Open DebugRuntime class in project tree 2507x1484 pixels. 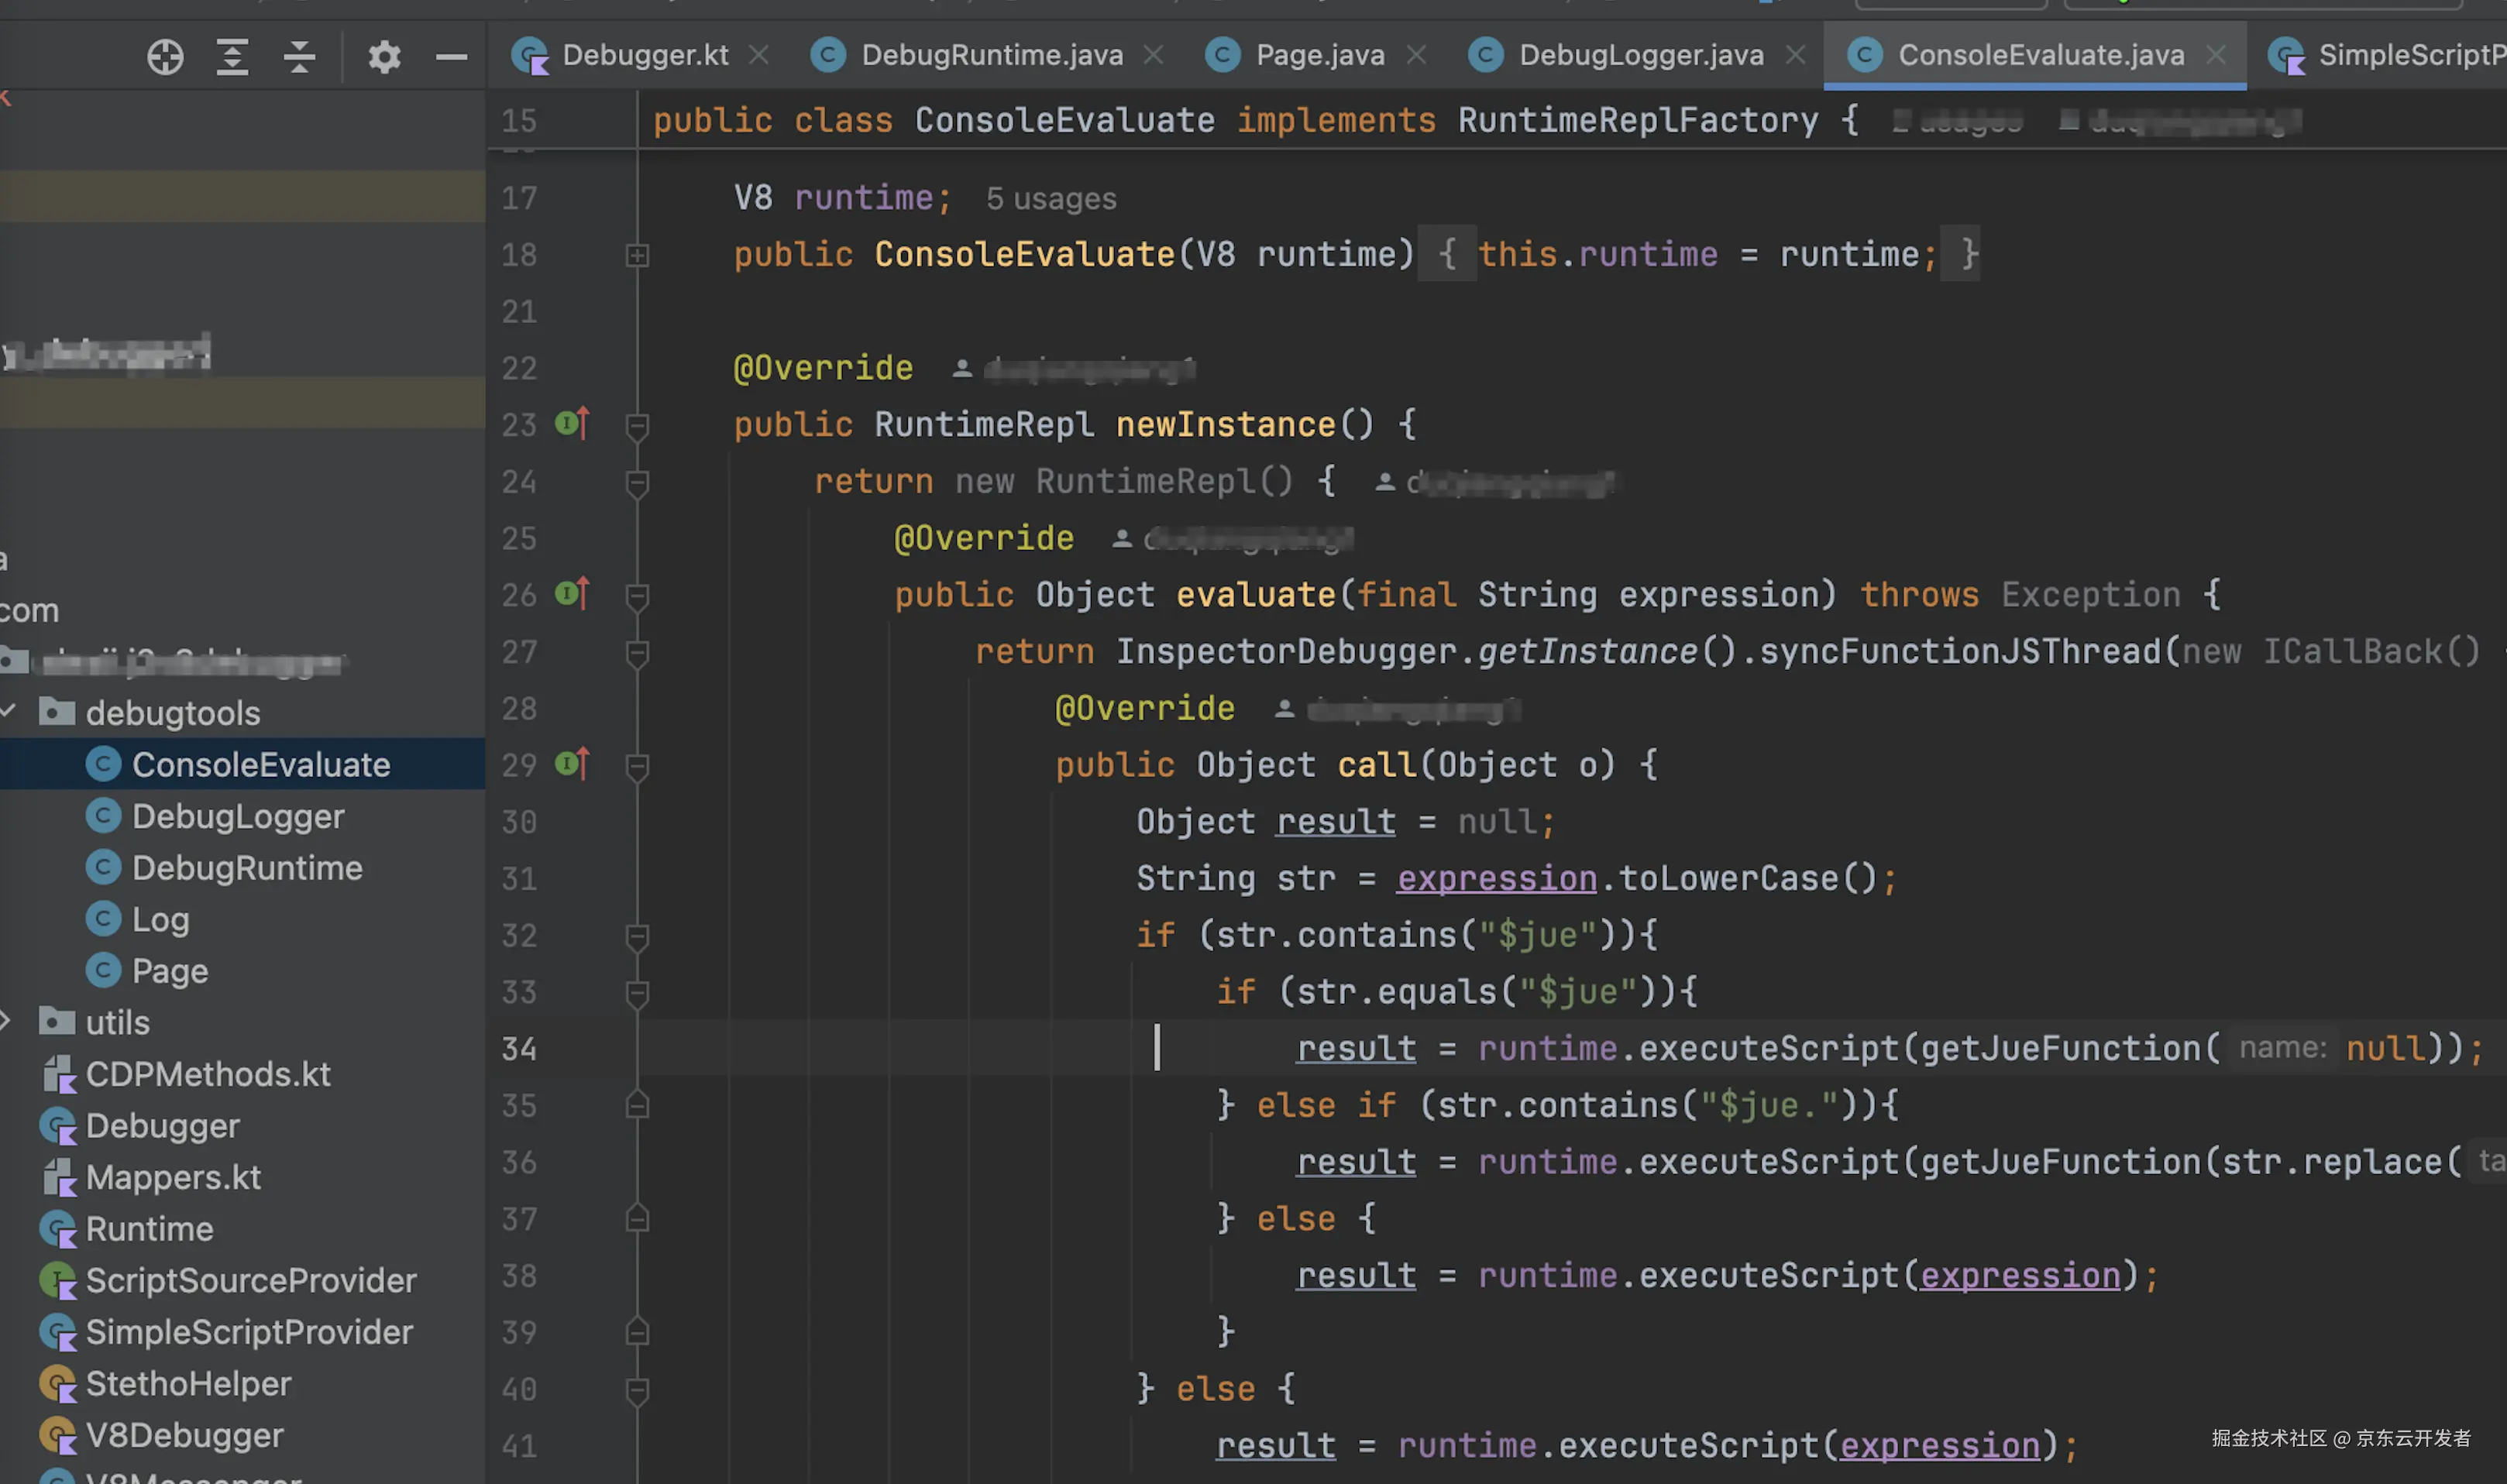(246, 868)
